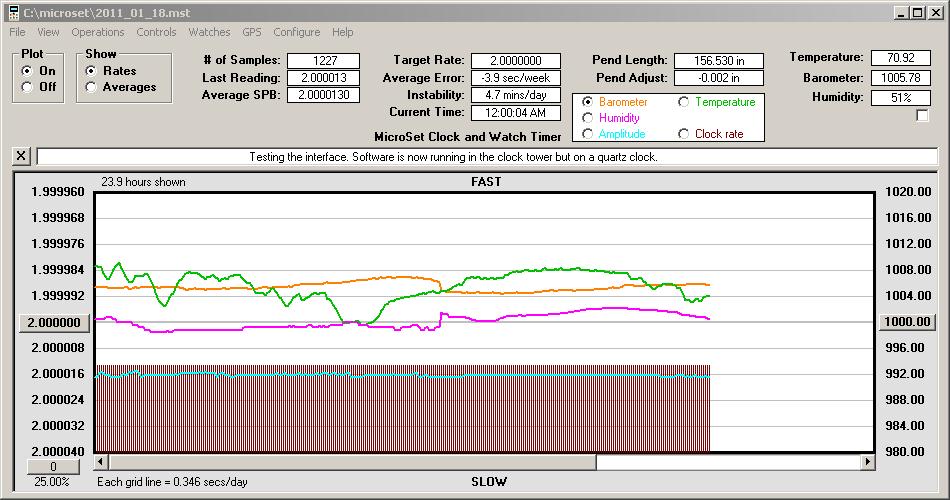This screenshot has height=500, width=950.
Task: Tick the checkbox below Humidity field
Action: click(x=922, y=115)
